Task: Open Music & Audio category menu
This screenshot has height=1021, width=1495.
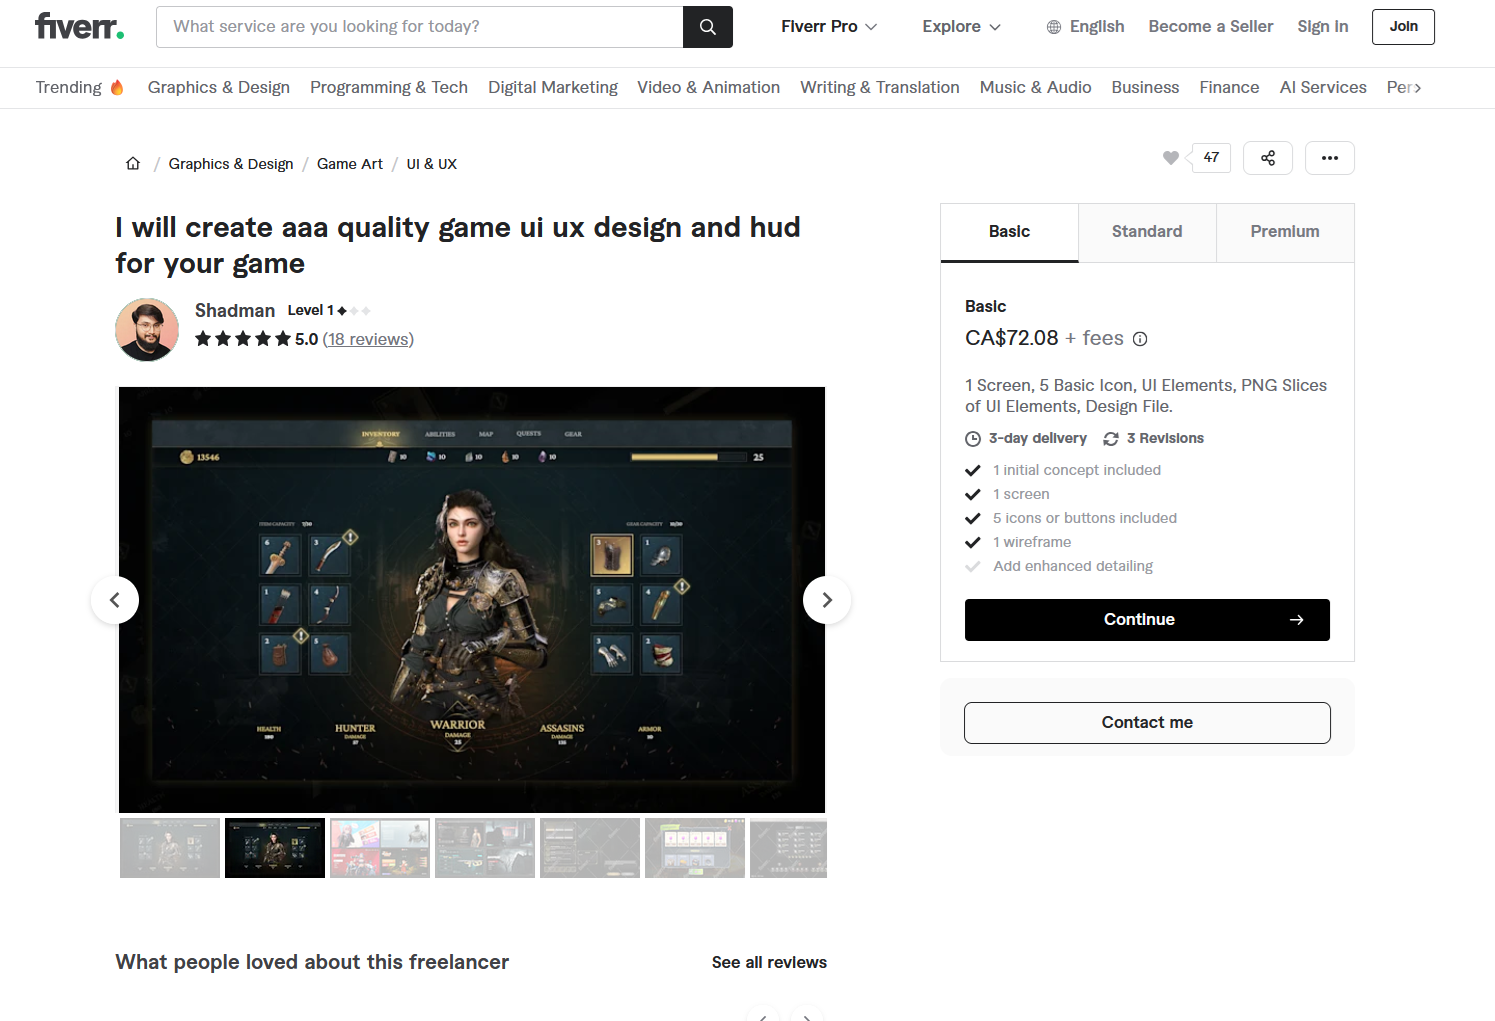Action: (1035, 88)
